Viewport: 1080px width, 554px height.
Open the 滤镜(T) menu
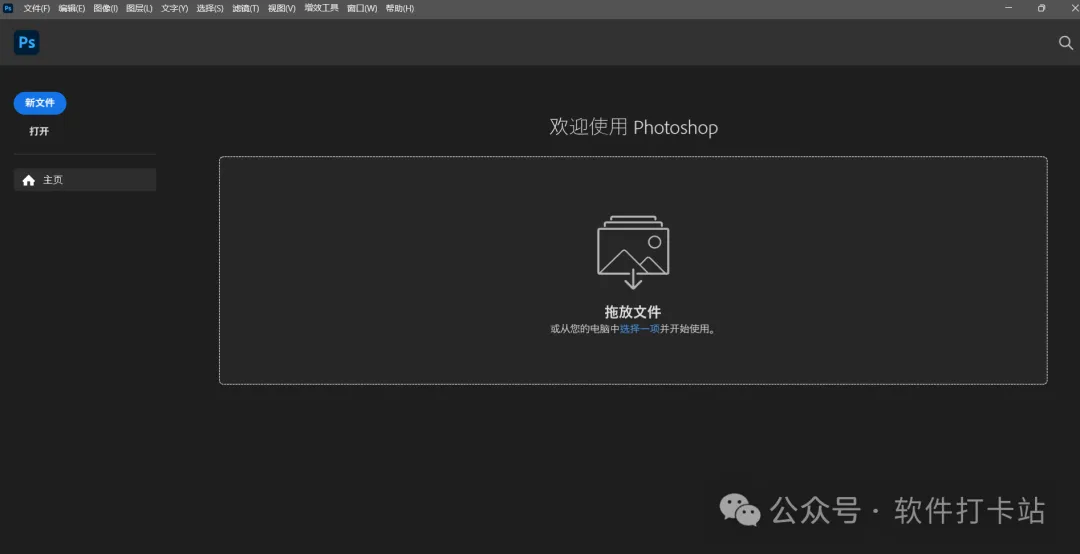[x=245, y=8]
